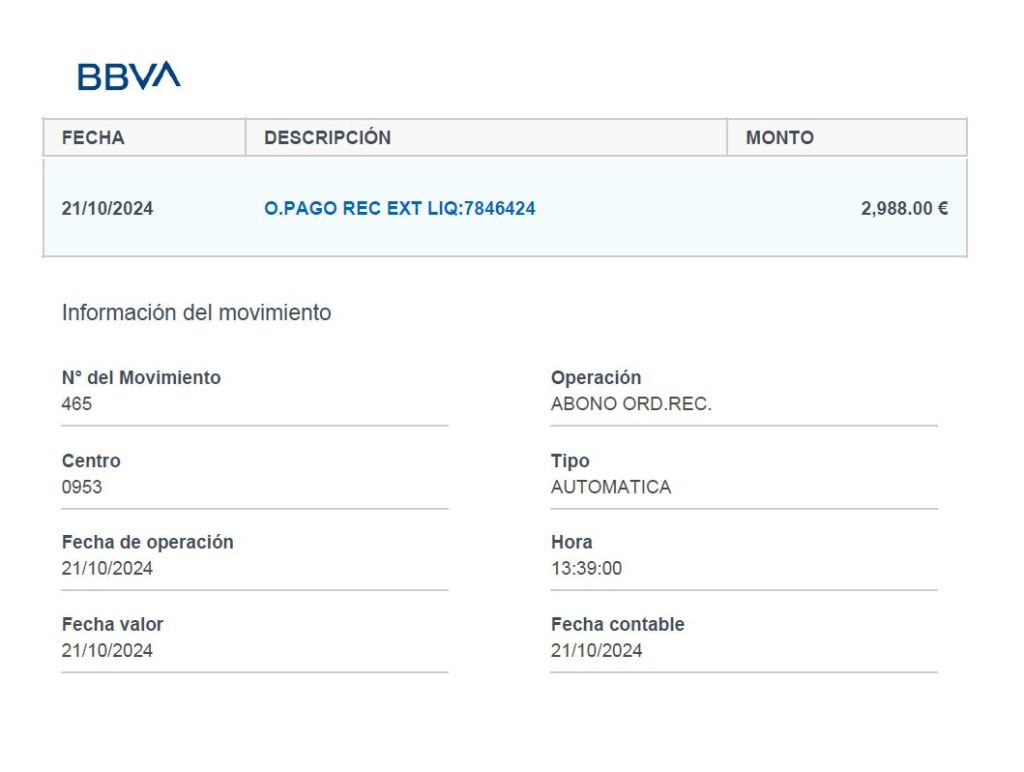
Task: Select the Fecha contable date value
Action: point(596,650)
